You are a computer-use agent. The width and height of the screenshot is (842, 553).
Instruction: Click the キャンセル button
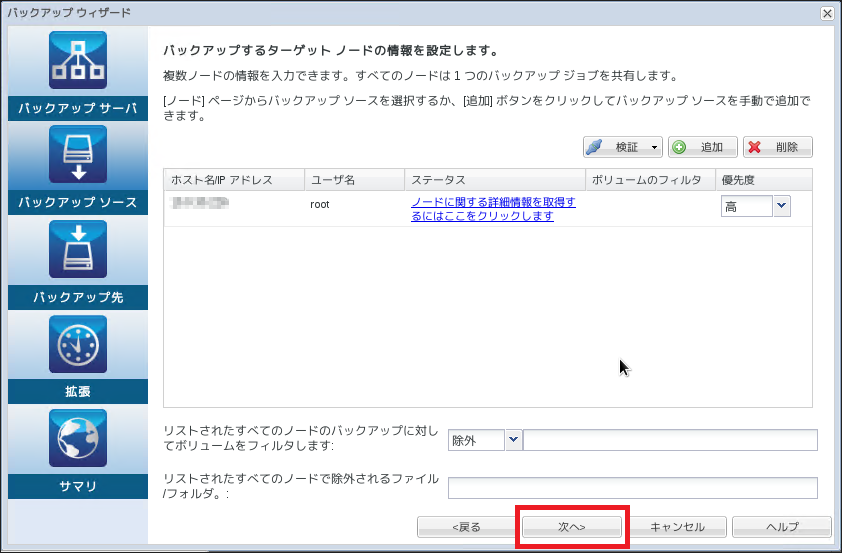[x=677, y=527]
